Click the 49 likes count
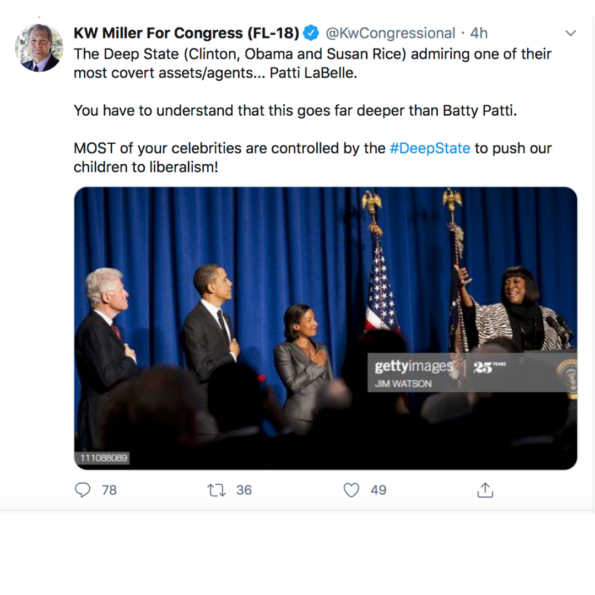Image resolution: width=595 pixels, height=595 pixels. pos(378,490)
